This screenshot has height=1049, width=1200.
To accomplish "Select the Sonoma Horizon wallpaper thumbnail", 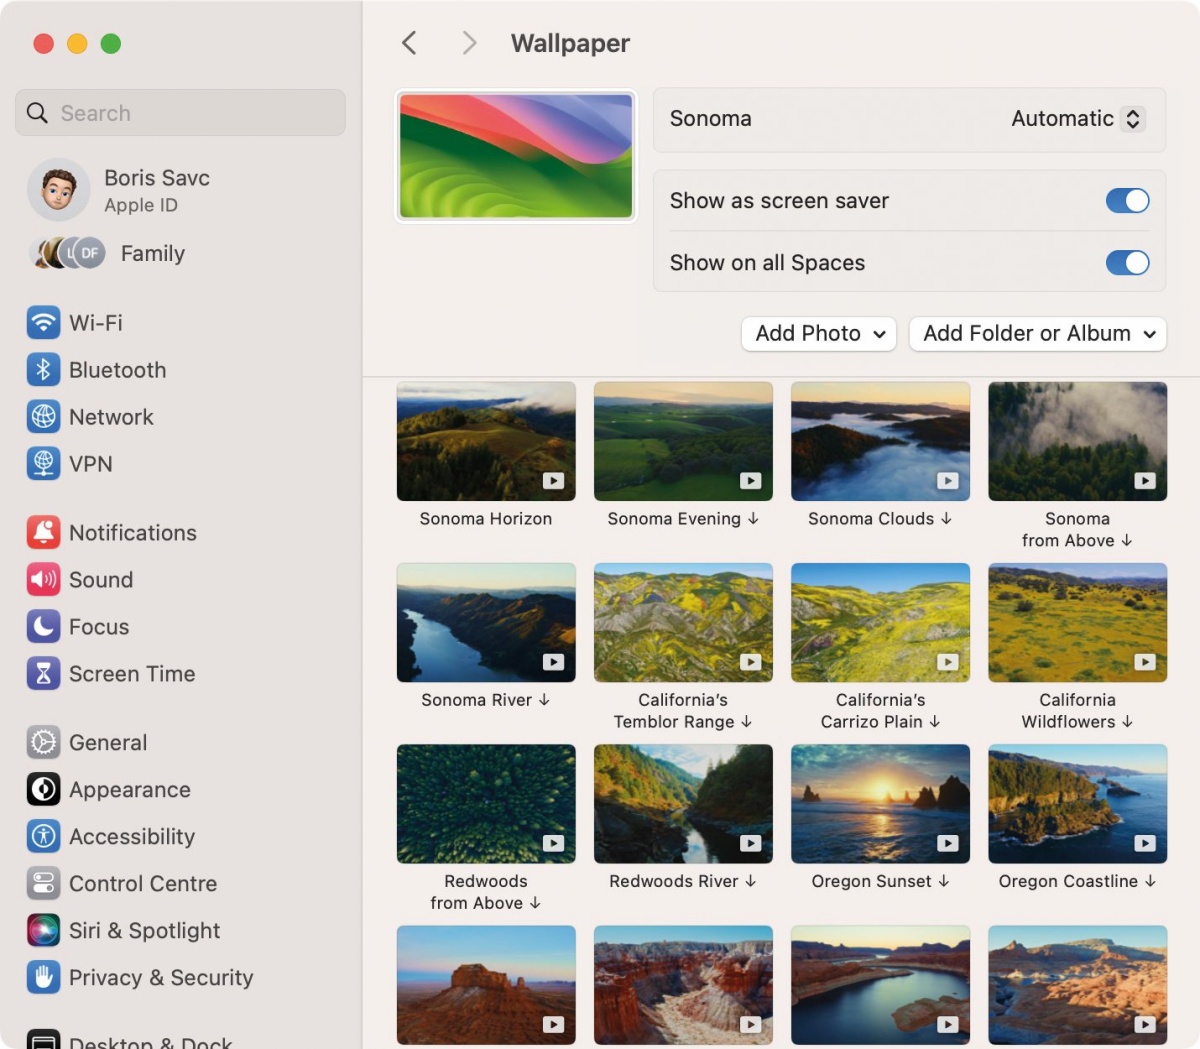I will point(486,441).
